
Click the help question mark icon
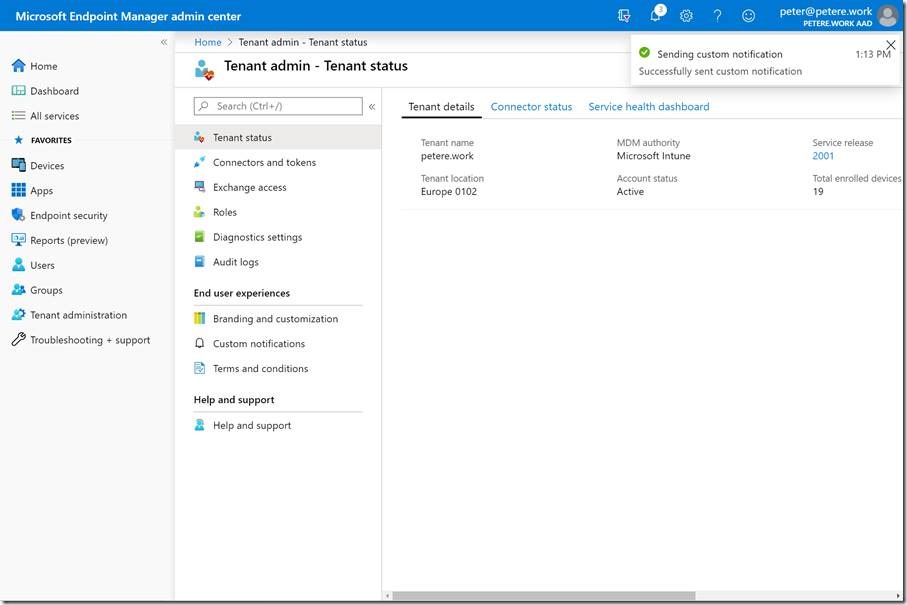pyautogui.click(x=717, y=16)
